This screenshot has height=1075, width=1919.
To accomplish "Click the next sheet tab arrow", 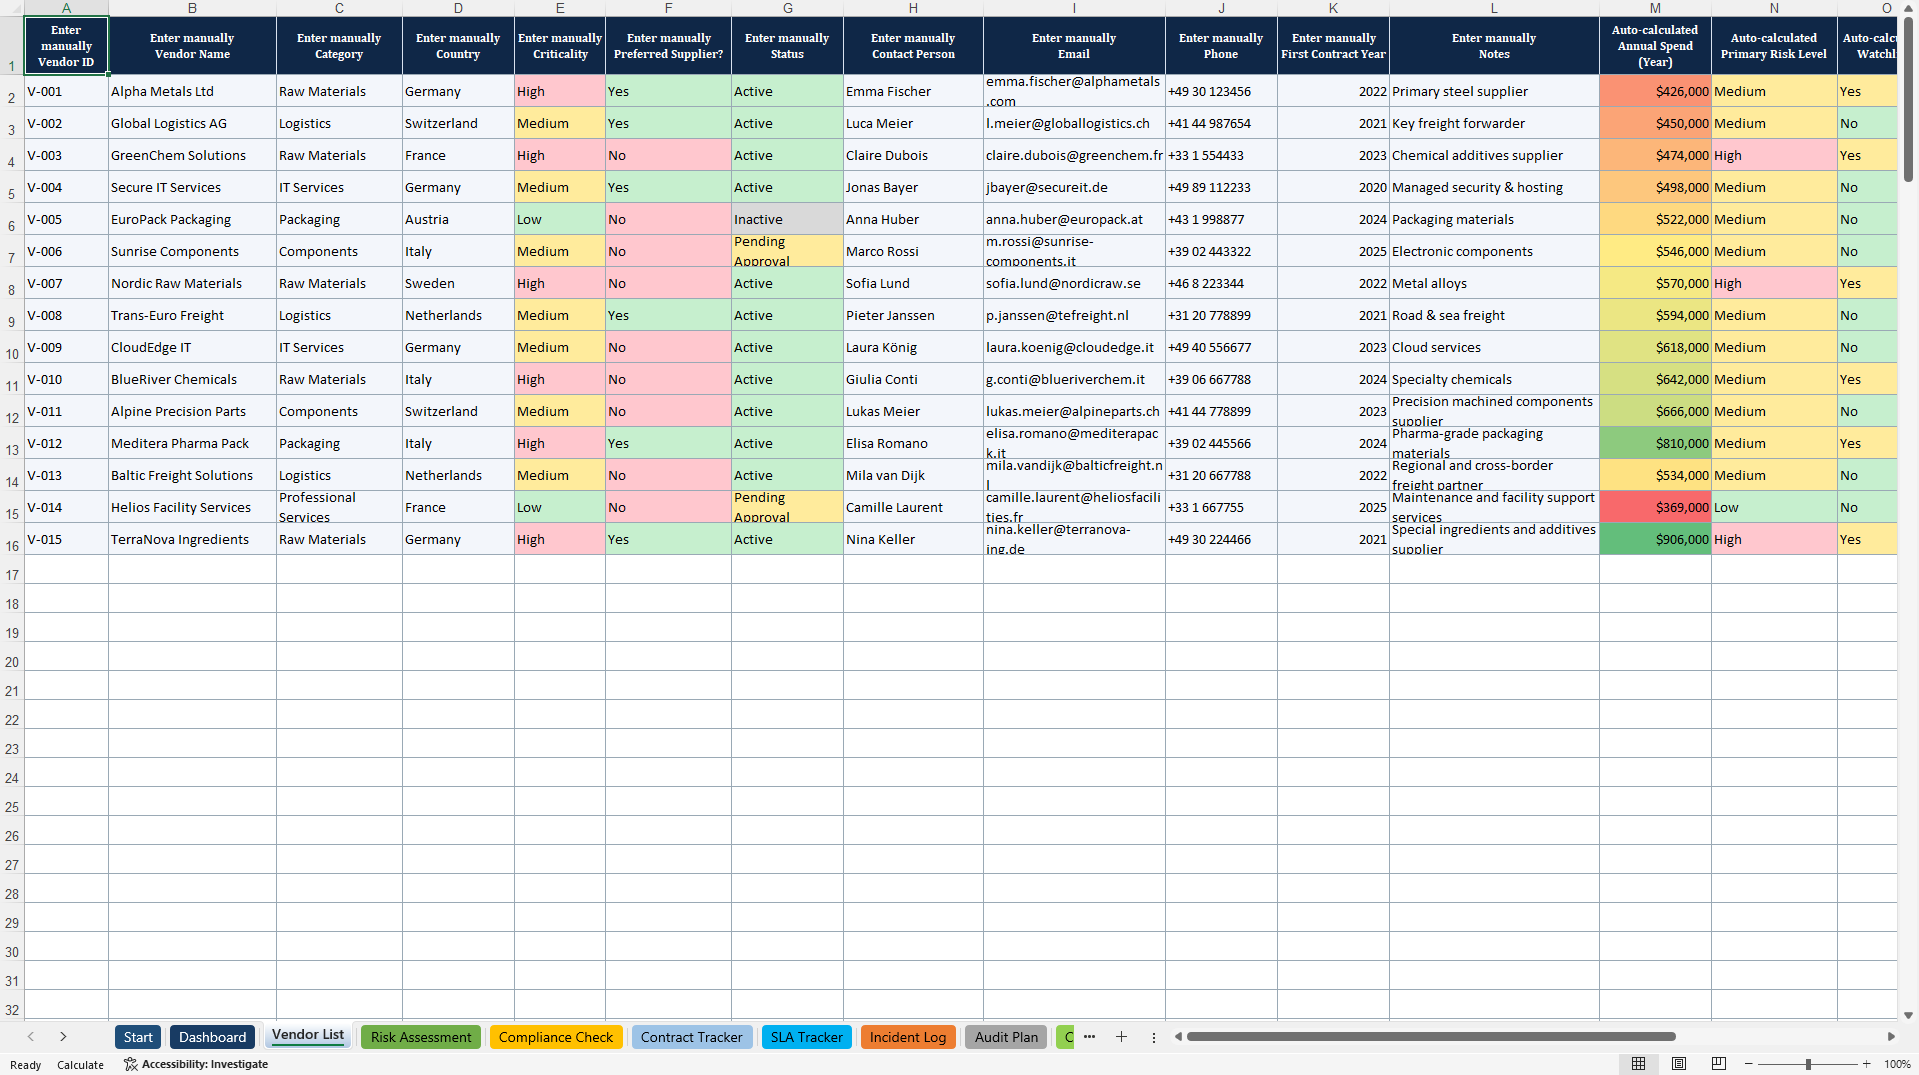I will (63, 1037).
